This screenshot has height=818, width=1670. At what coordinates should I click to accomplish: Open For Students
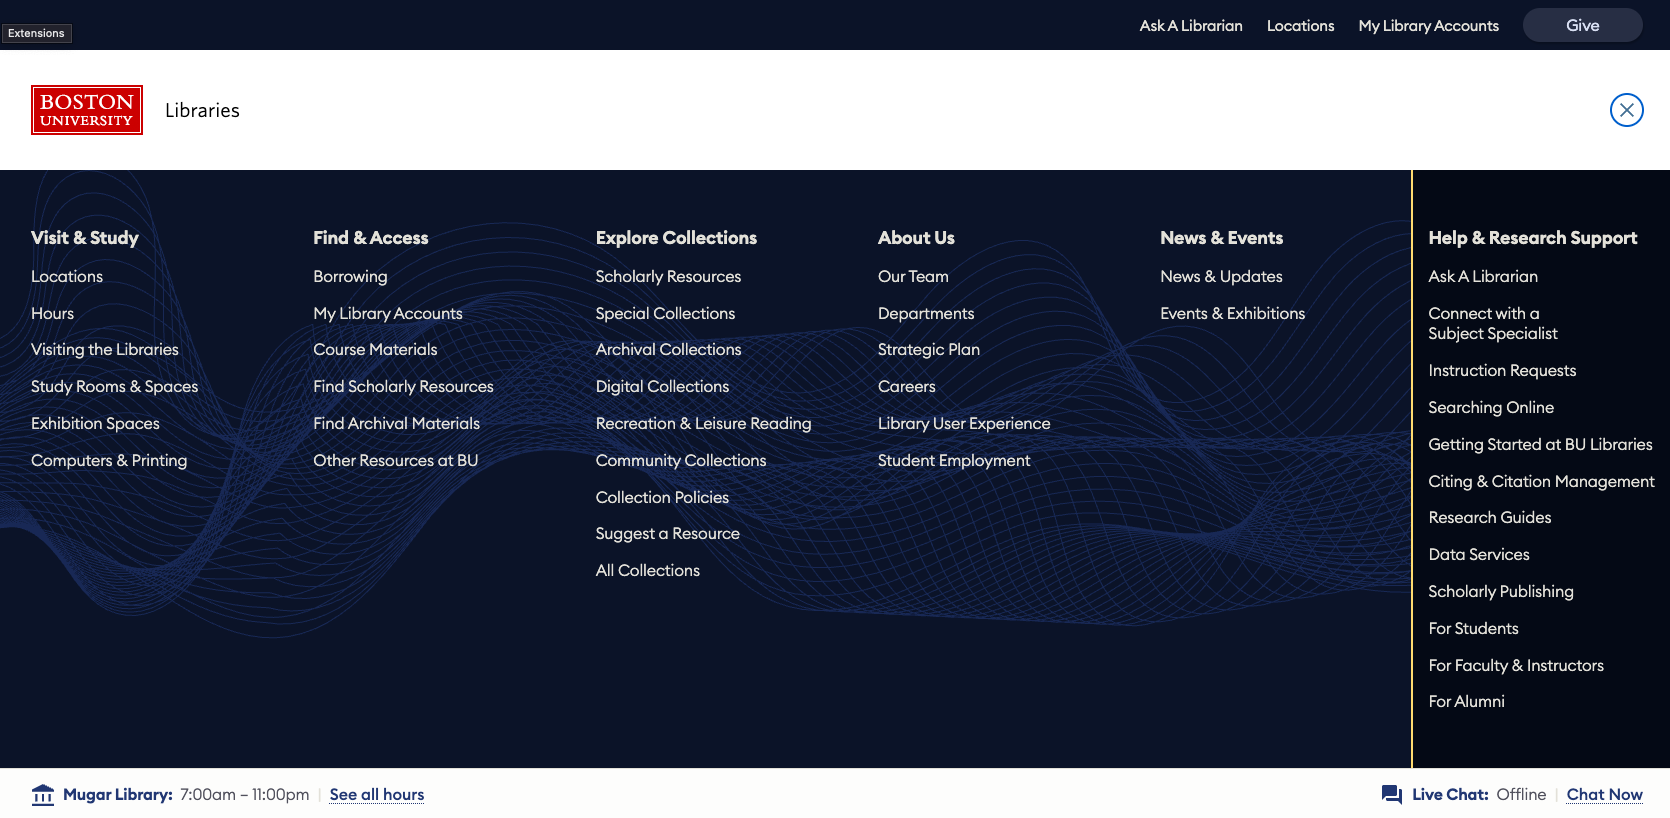(1473, 628)
